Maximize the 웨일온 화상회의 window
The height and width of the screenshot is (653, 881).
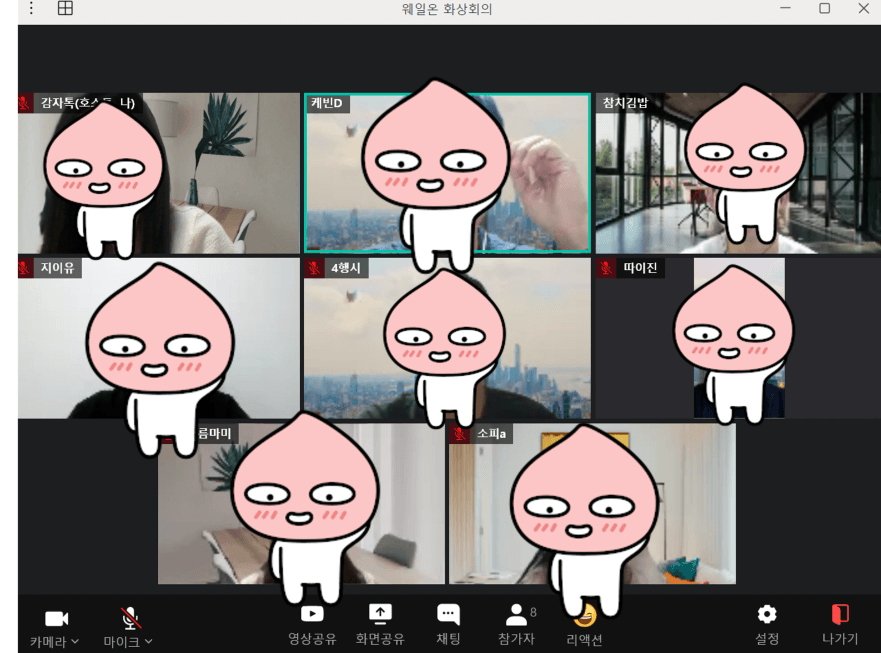click(x=824, y=8)
